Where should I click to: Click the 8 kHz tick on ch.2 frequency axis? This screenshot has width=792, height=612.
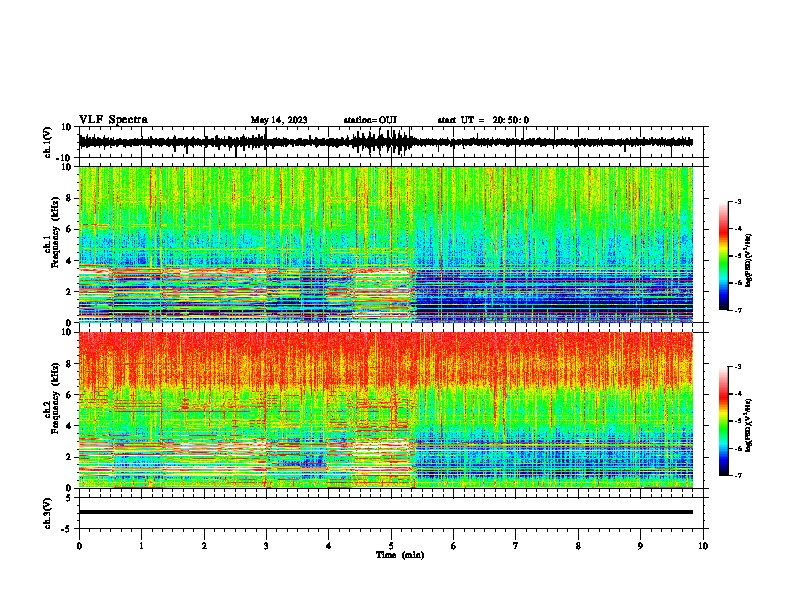point(71,364)
